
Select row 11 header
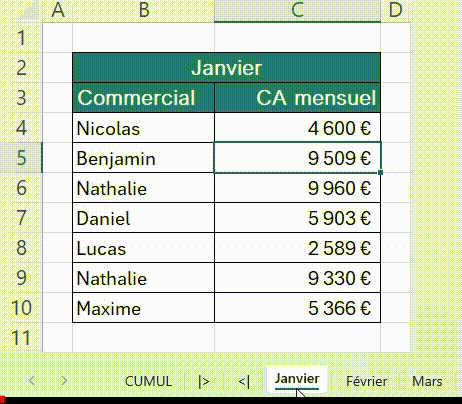(21, 337)
